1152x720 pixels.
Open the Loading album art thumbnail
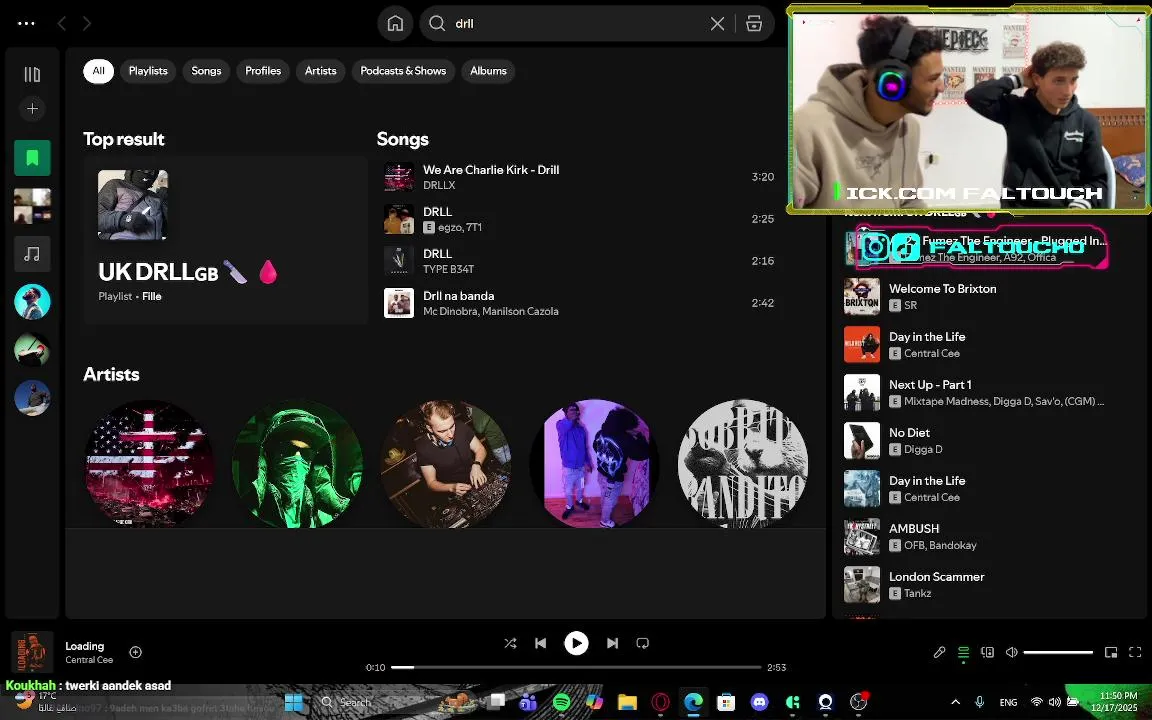point(32,652)
